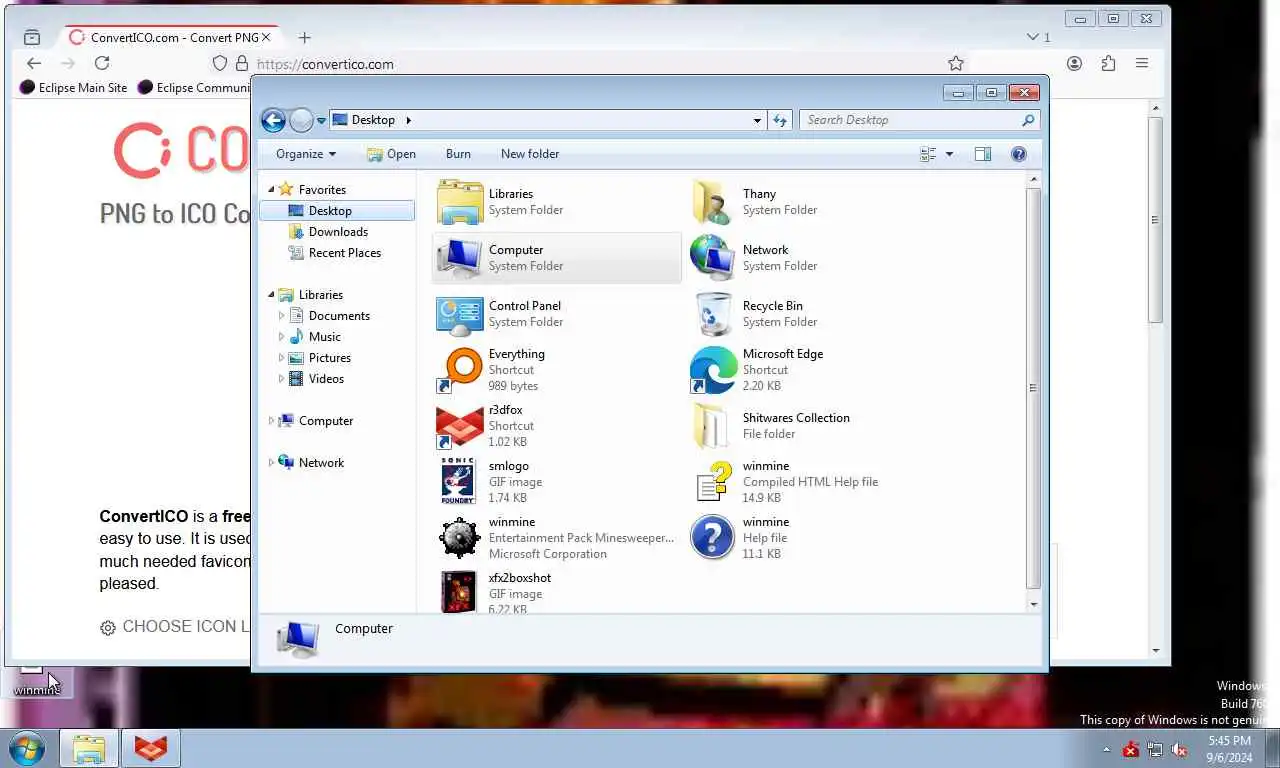Select winmine Minesweeper application icon

(x=460, y=538)
